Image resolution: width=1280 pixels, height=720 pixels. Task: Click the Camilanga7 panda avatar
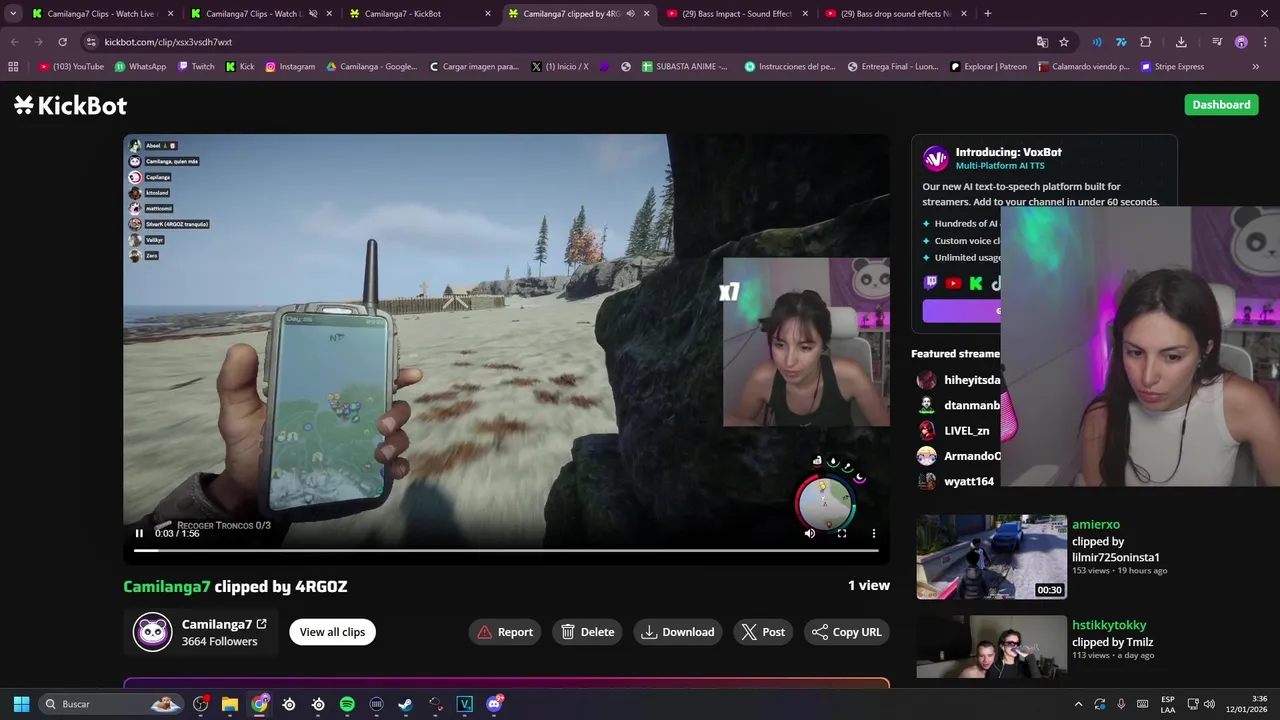(x=153, y=632)
